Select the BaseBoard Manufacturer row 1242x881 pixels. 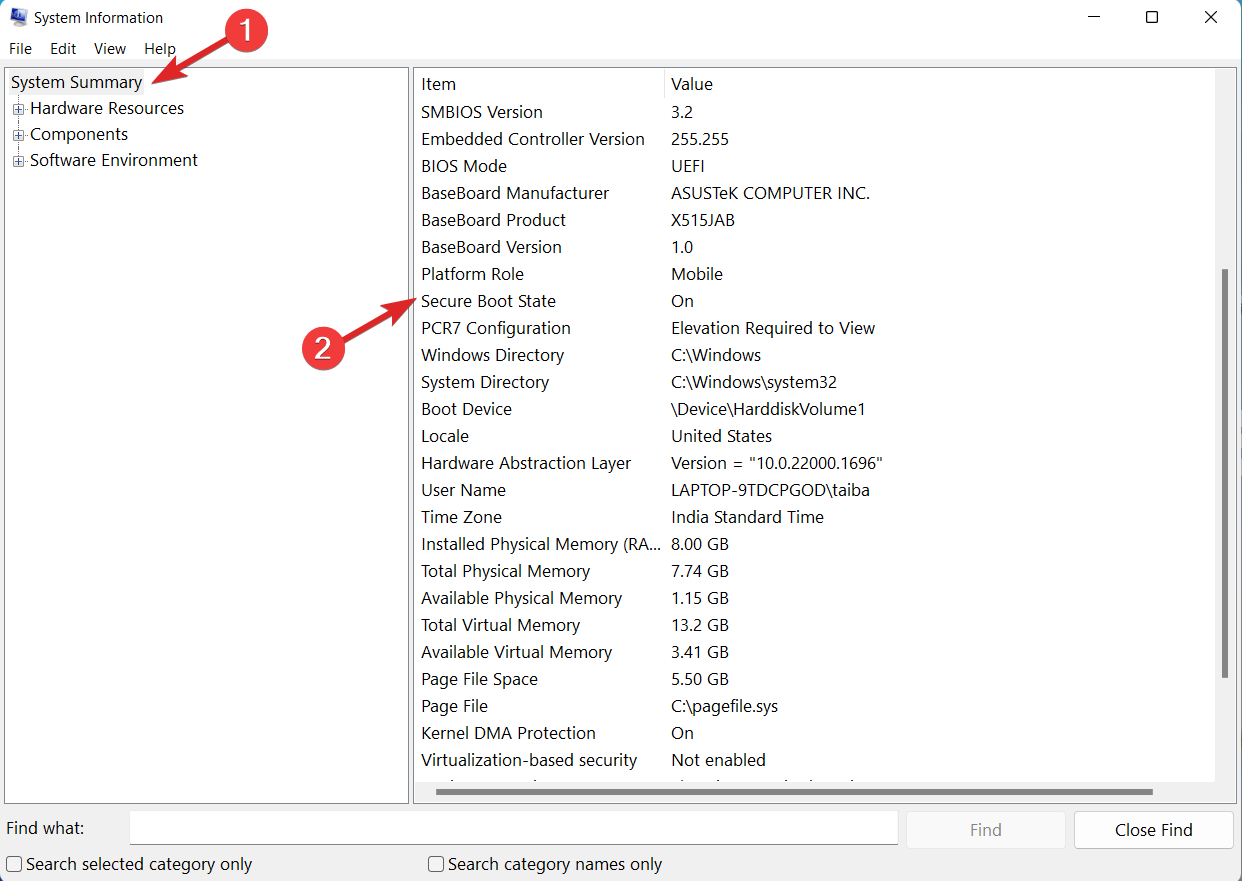pyautogui.click(x=815, y=193)
